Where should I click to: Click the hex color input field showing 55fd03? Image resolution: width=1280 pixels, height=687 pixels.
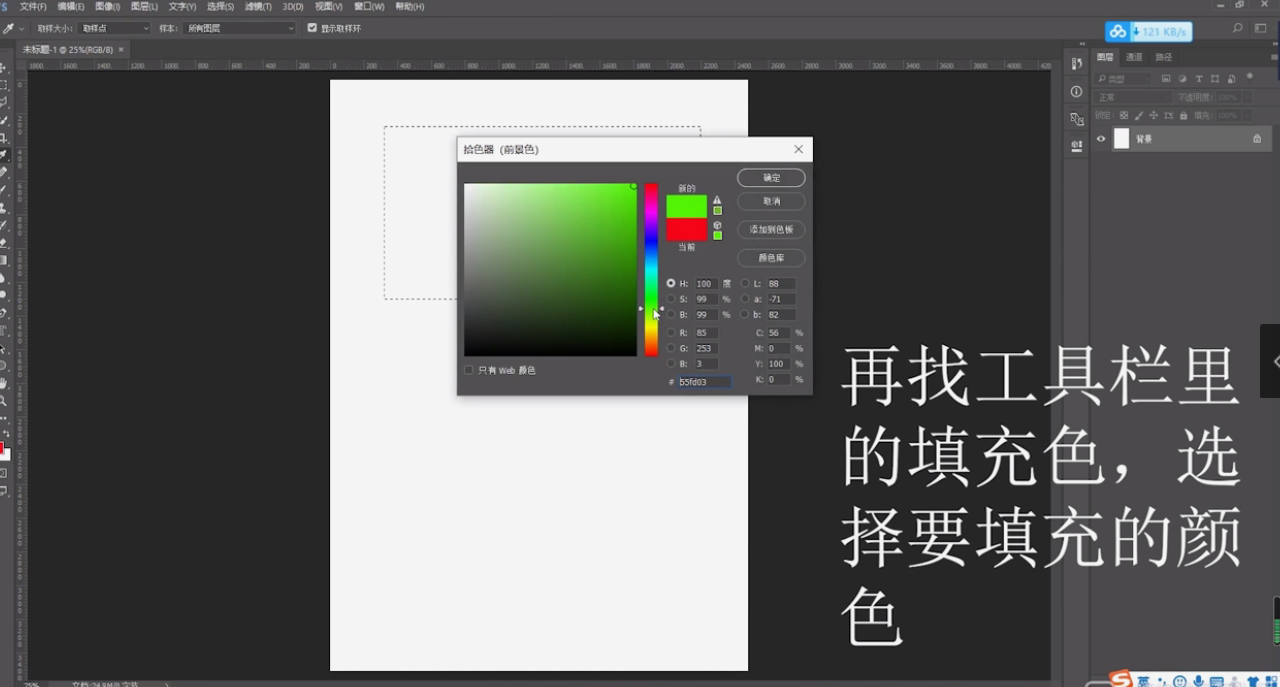click(x=703, y=381)
